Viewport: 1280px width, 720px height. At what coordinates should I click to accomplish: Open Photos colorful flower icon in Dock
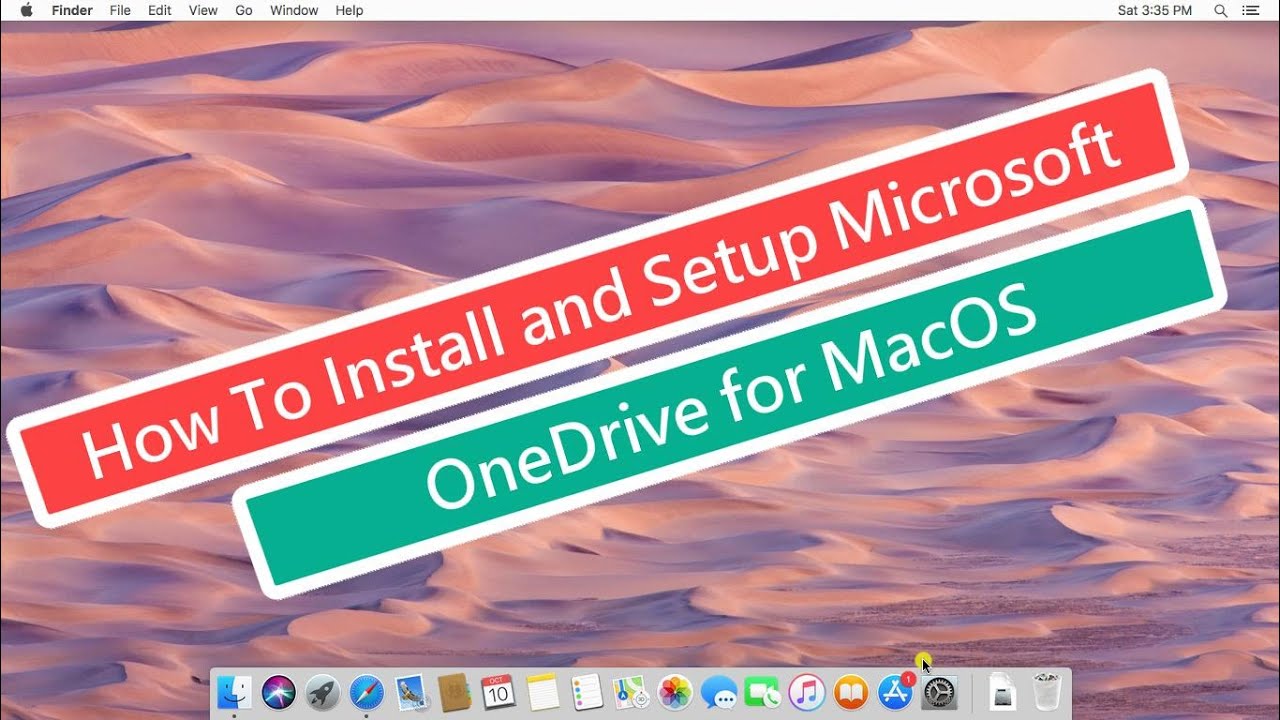click(x=675, y=692)
